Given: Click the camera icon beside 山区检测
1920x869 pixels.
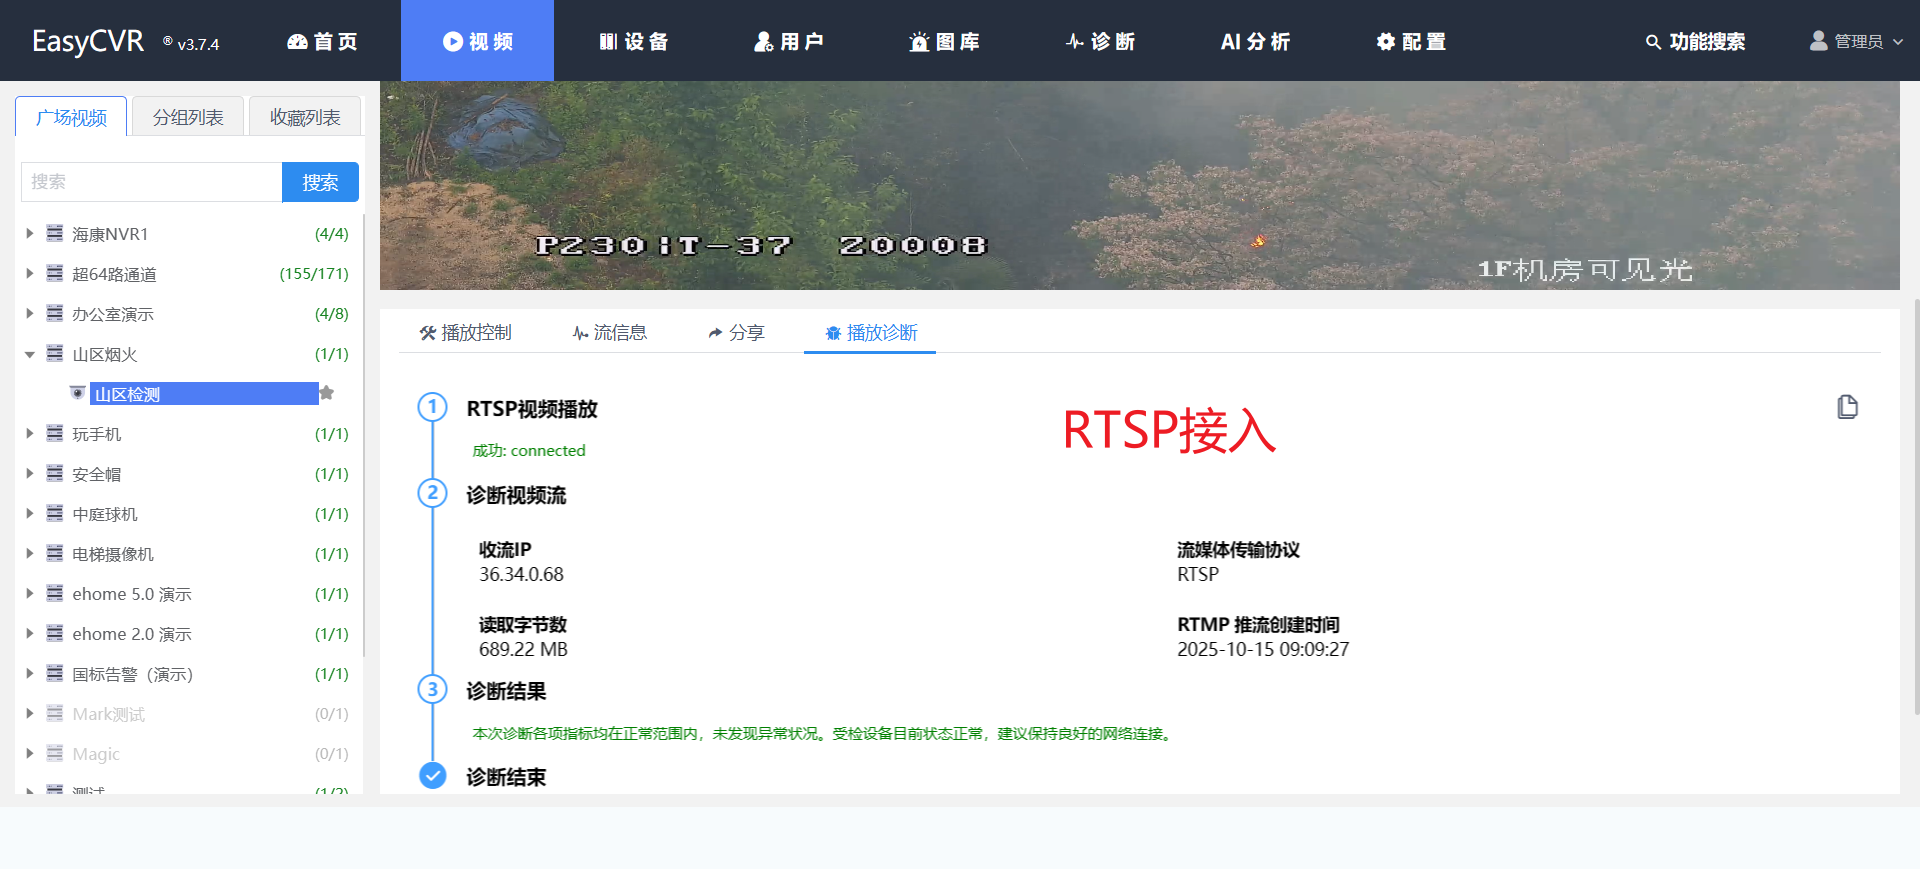Looking at the screenshot, I should pos(77,393).
